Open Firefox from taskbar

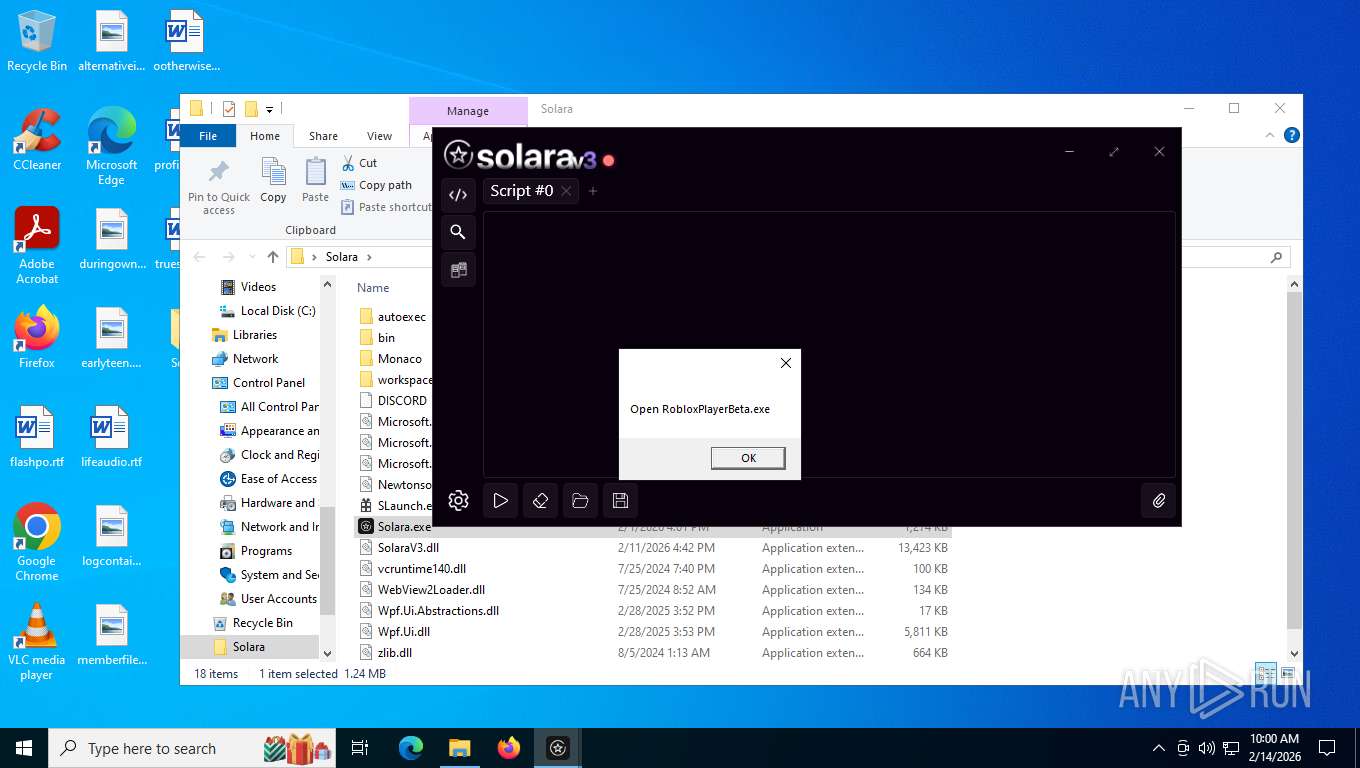[509, 748]
